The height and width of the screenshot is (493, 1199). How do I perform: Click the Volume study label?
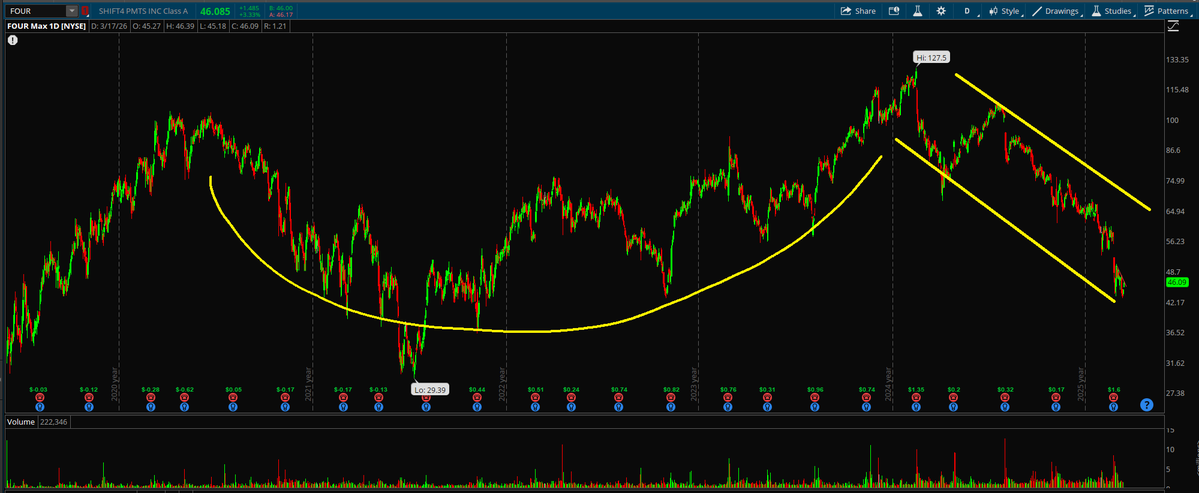tap(20, 422)
